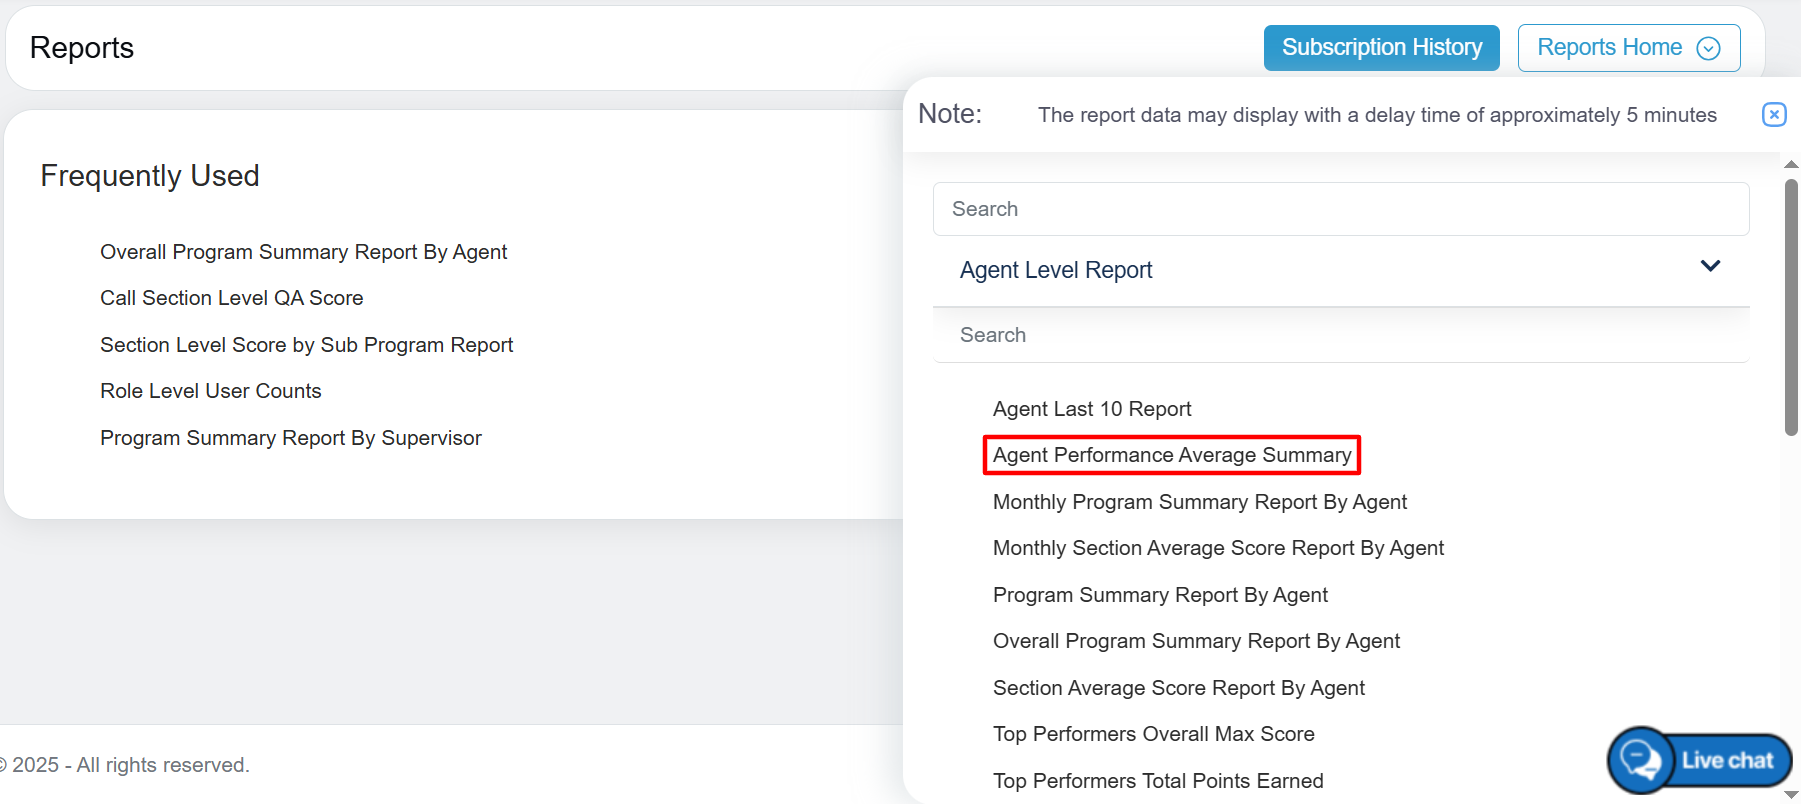Open Program Summary Report By Supervisor

(x=290, y=438)
